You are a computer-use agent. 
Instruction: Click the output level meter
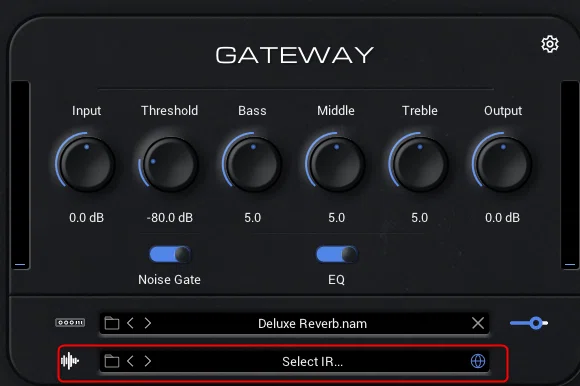click(570, 175)
